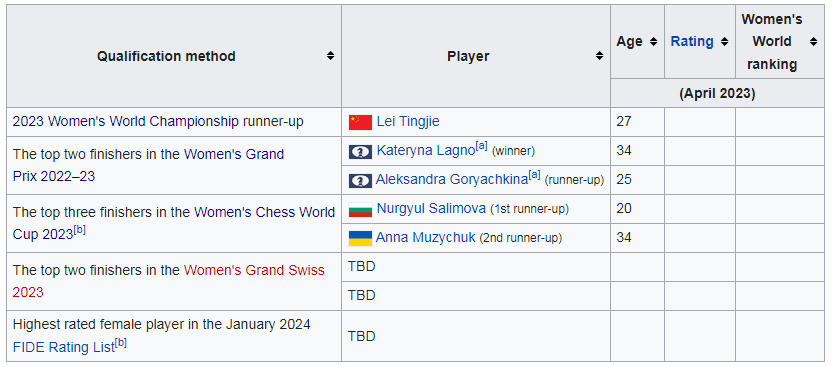
Task: Click the FIDE flag icon beside Aleksandra Goryachkina
Action: point(360,180)
